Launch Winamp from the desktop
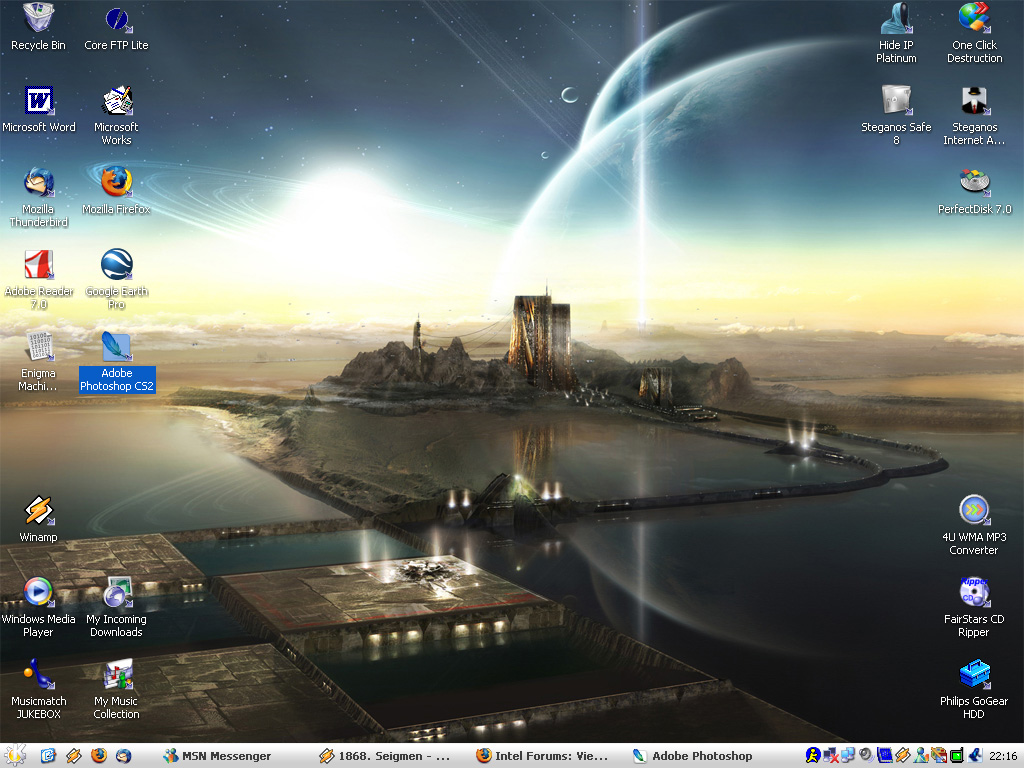The image size is (1024, 768). (38, 511)
